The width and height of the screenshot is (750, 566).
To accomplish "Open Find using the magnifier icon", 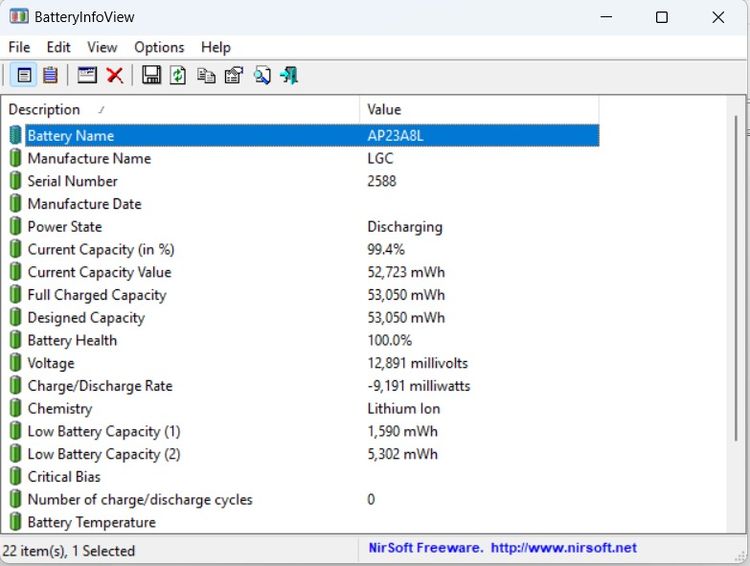I will [262, 76].
